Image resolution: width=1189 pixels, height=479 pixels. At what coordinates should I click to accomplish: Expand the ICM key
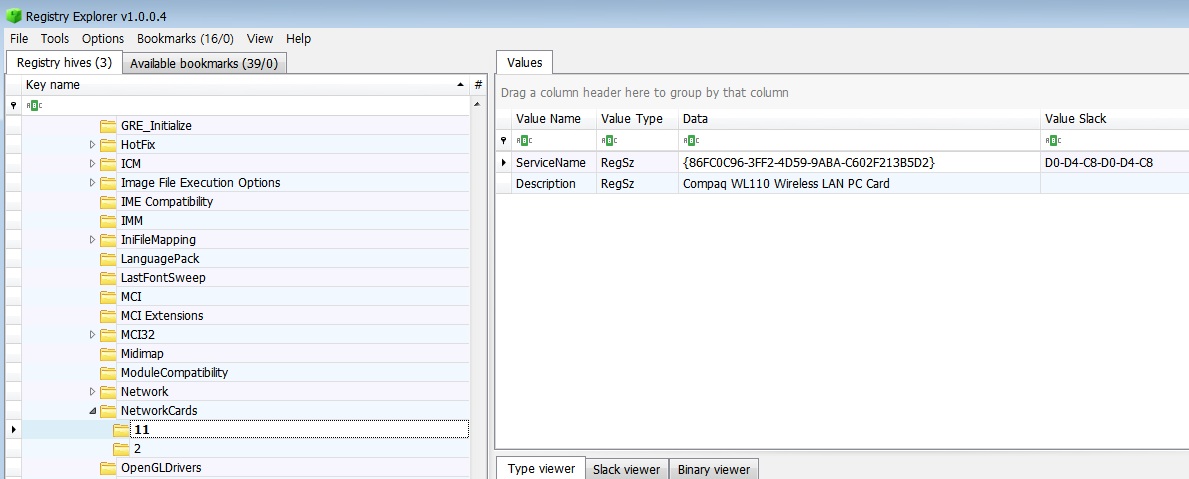(93, 163)
